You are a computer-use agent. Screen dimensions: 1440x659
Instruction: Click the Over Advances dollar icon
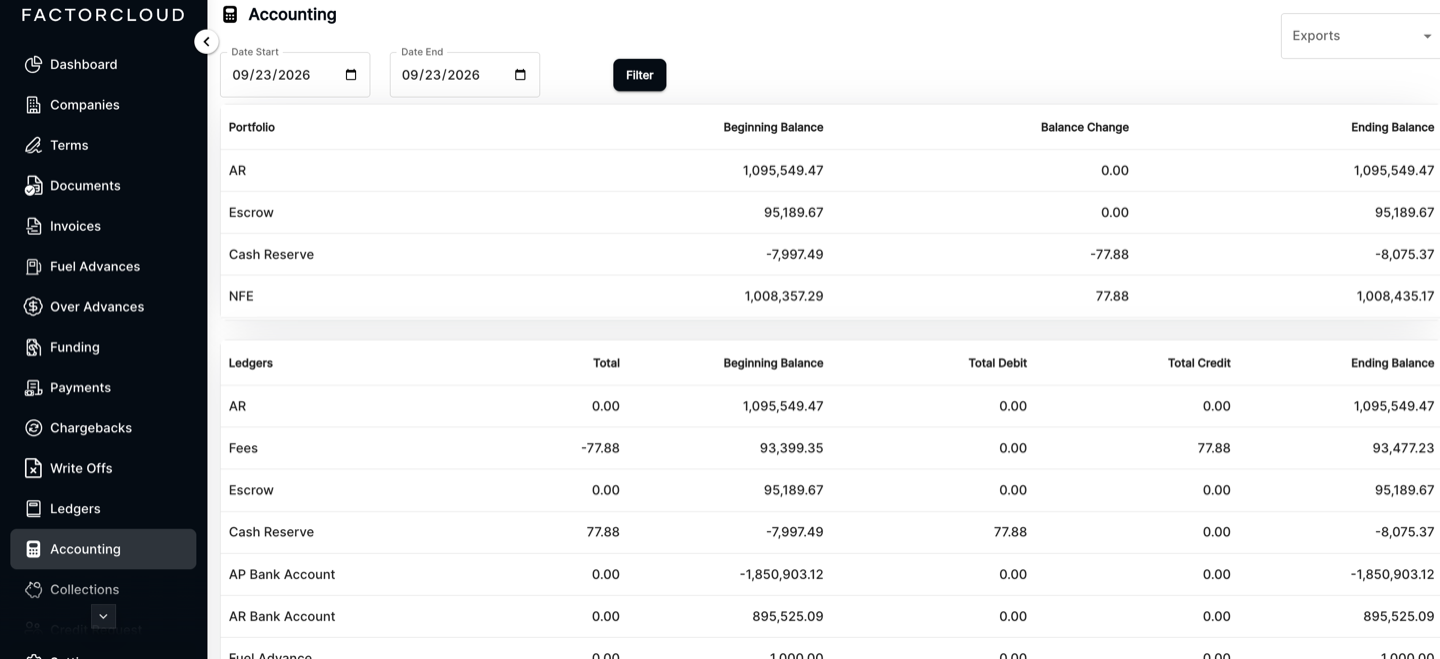33,307
